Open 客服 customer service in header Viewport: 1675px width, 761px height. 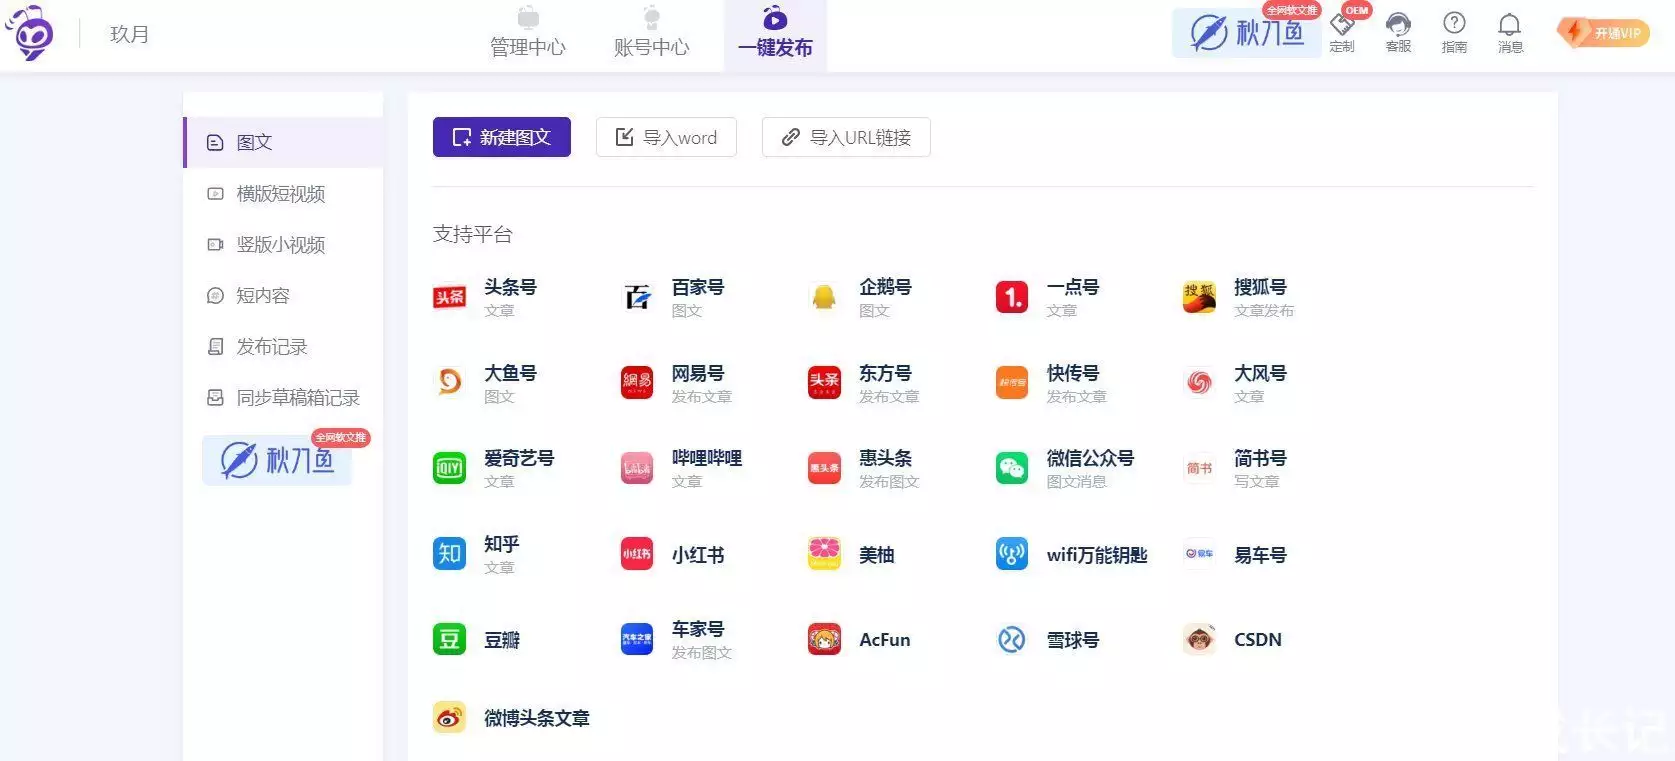pyautogui.click(x=1398, y=32)
